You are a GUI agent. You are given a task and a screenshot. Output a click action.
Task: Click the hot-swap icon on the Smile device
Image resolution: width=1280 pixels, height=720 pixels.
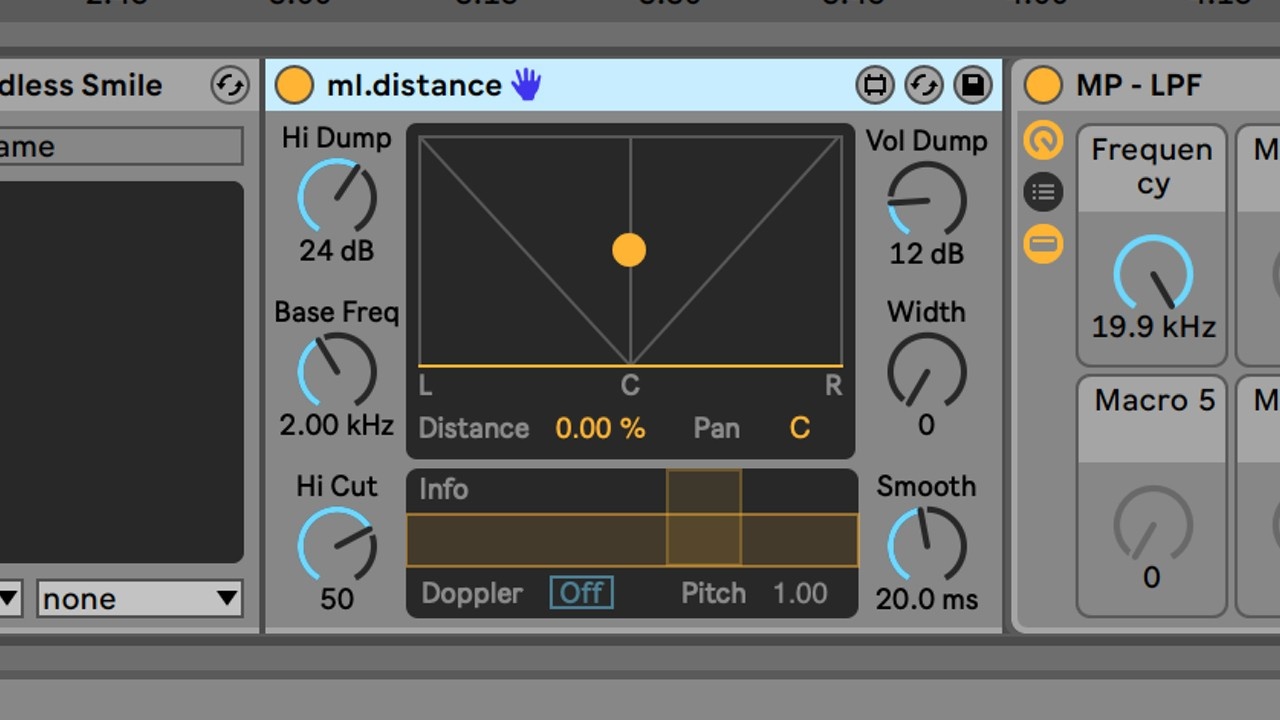pyautogui.click(x=230, y=85)
